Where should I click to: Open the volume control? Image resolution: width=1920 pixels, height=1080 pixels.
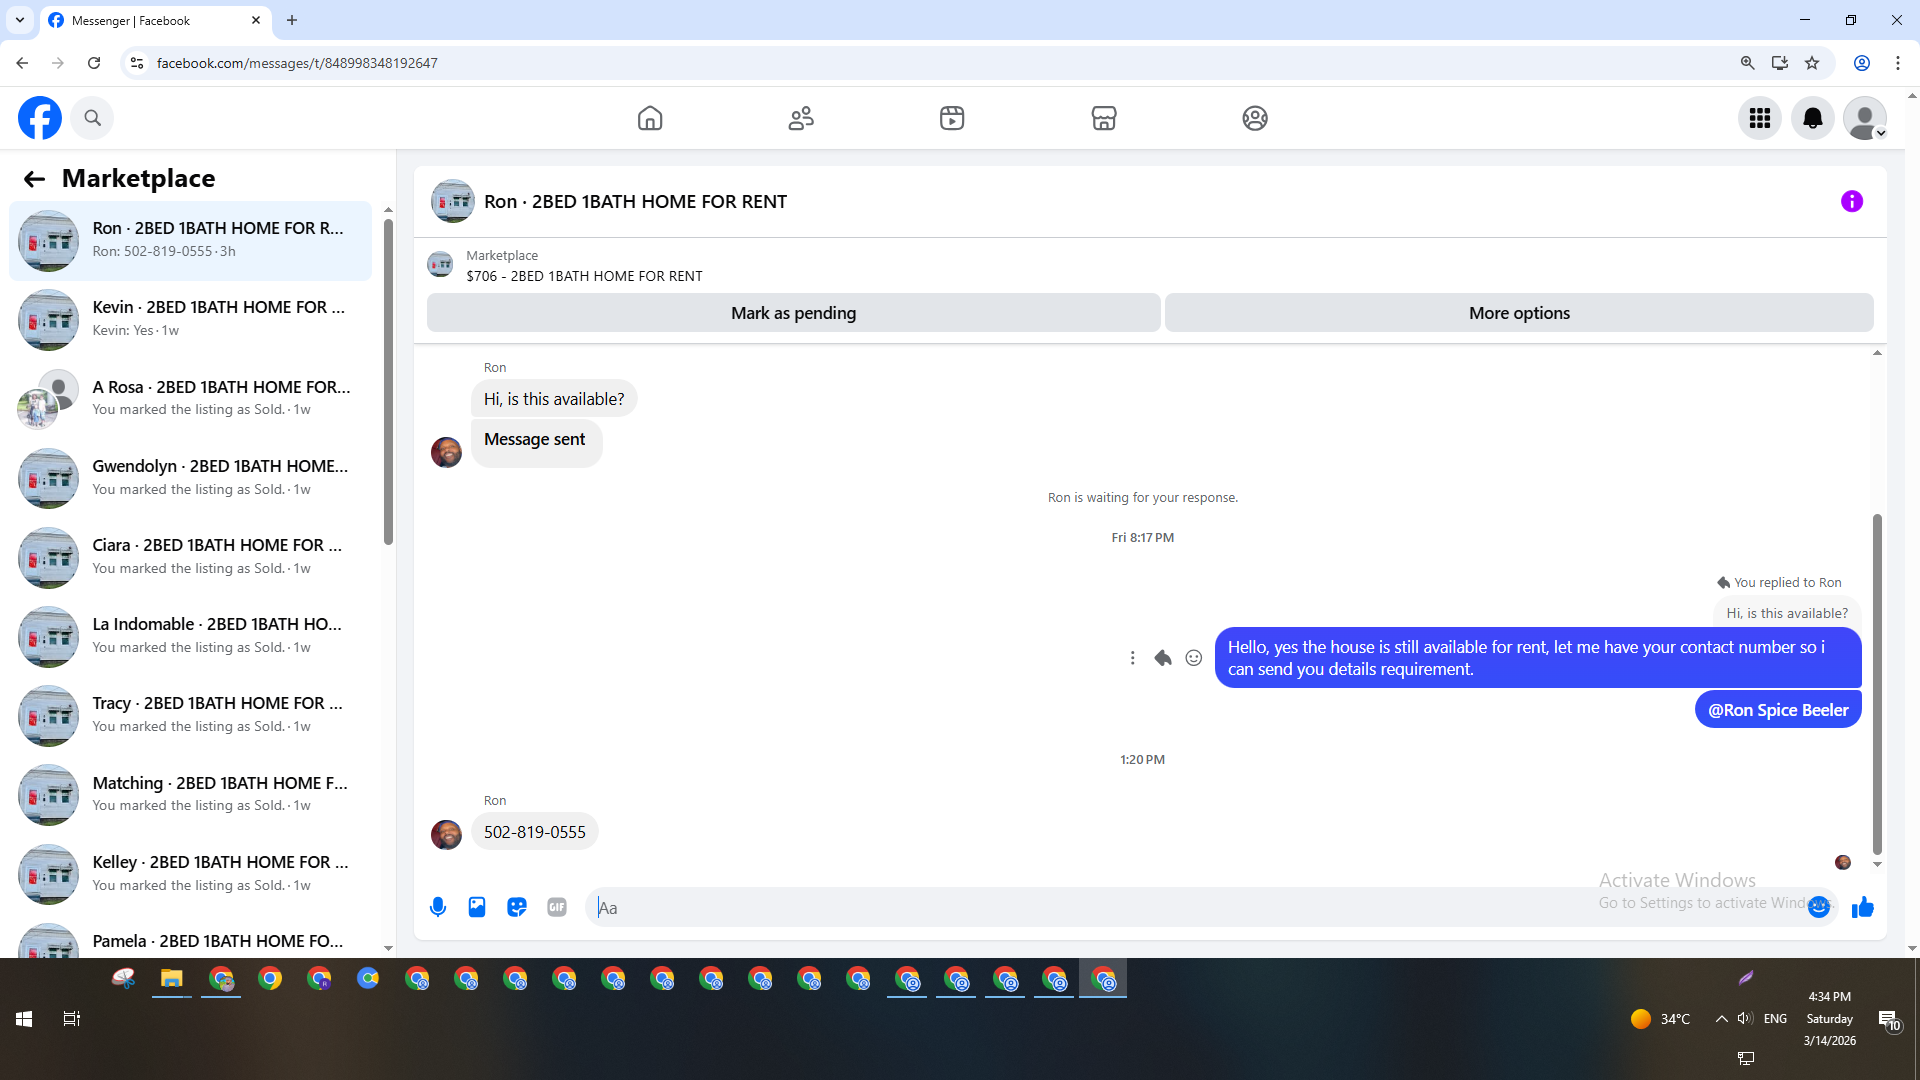[x=1745, y=1019]
